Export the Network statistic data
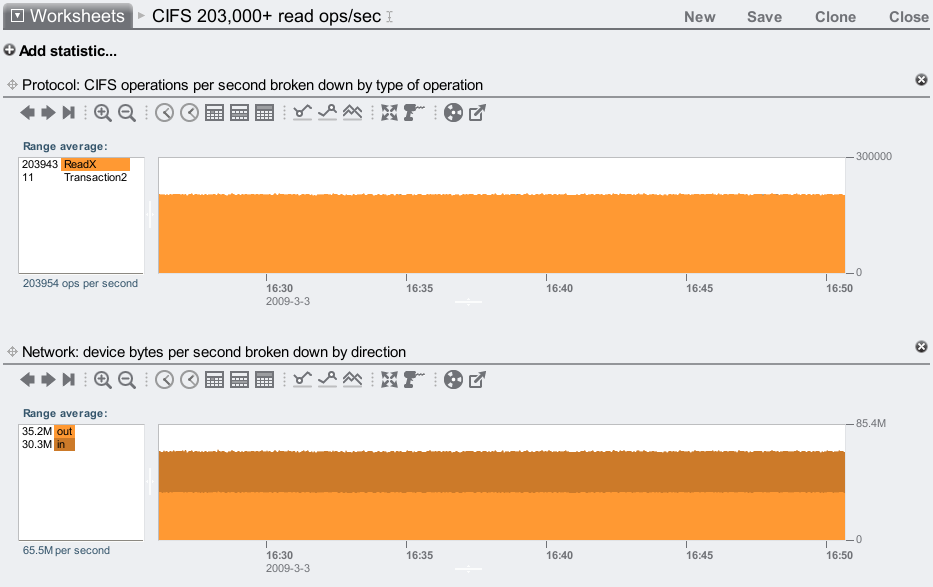Screen dimensions: 933x587 click(478, 380)
